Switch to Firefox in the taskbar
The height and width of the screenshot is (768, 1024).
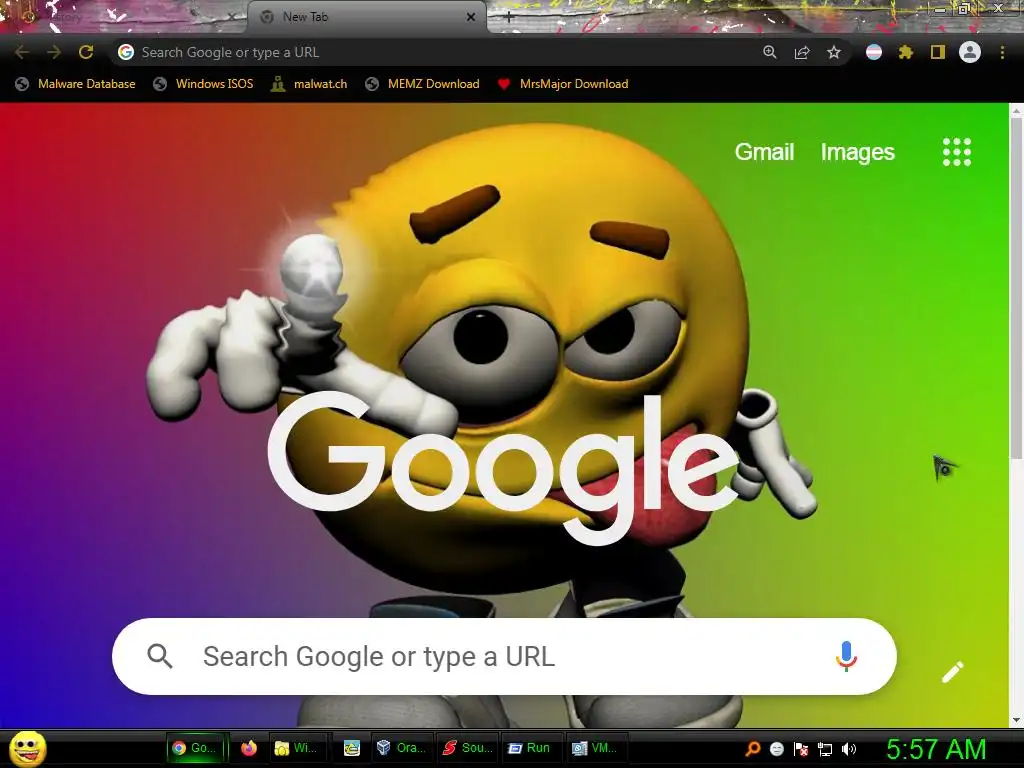pyautogui.click(x=249, y=748)
